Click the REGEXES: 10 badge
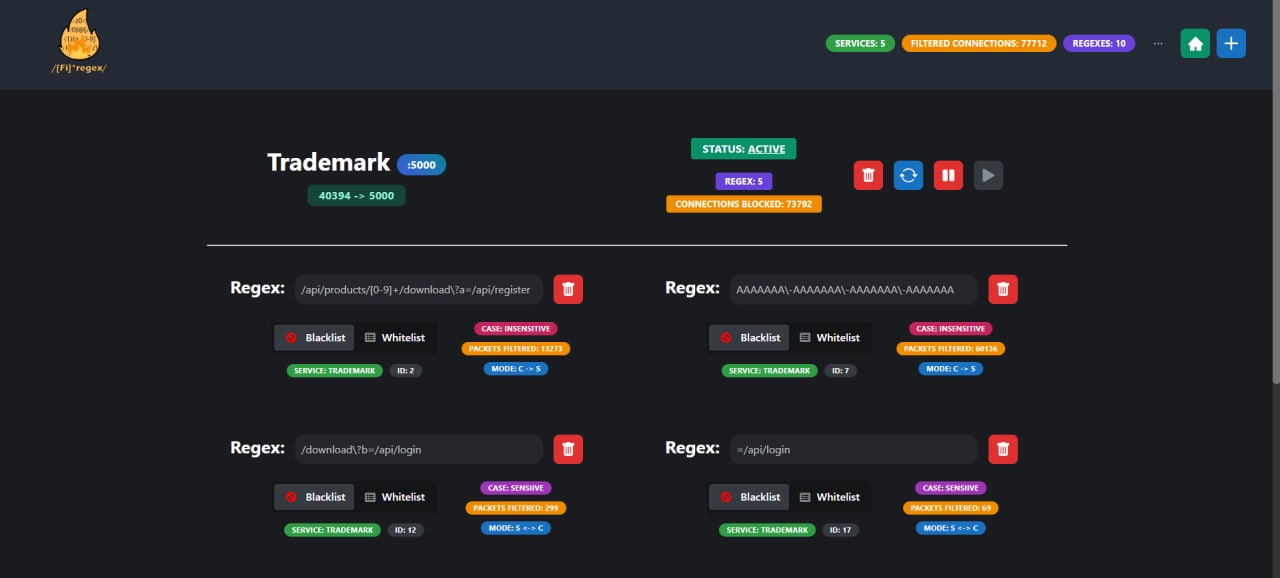 (1098, 43)
